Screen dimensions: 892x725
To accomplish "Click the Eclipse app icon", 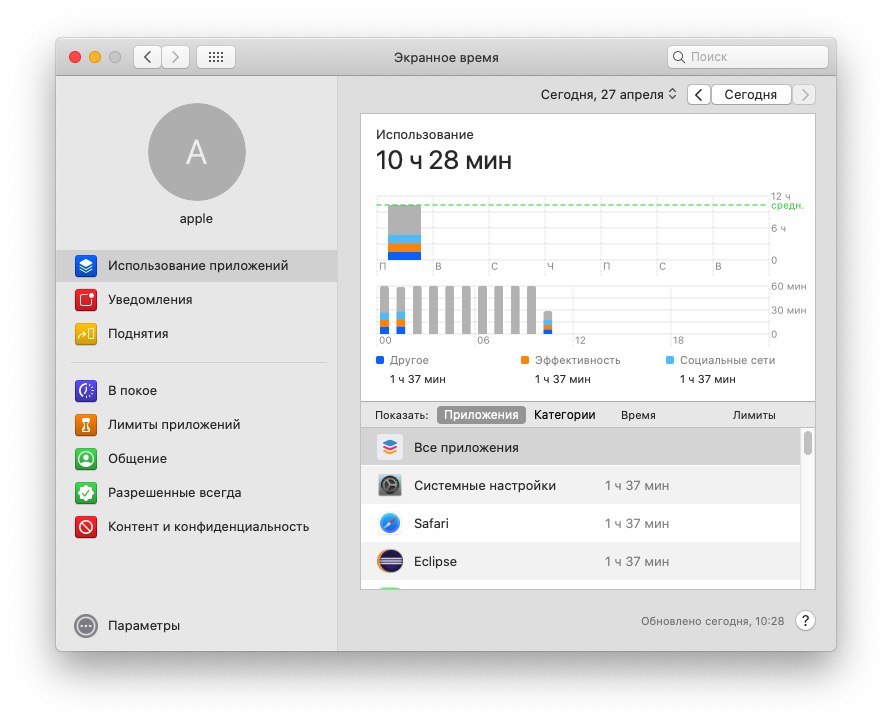I will point(390,561).
